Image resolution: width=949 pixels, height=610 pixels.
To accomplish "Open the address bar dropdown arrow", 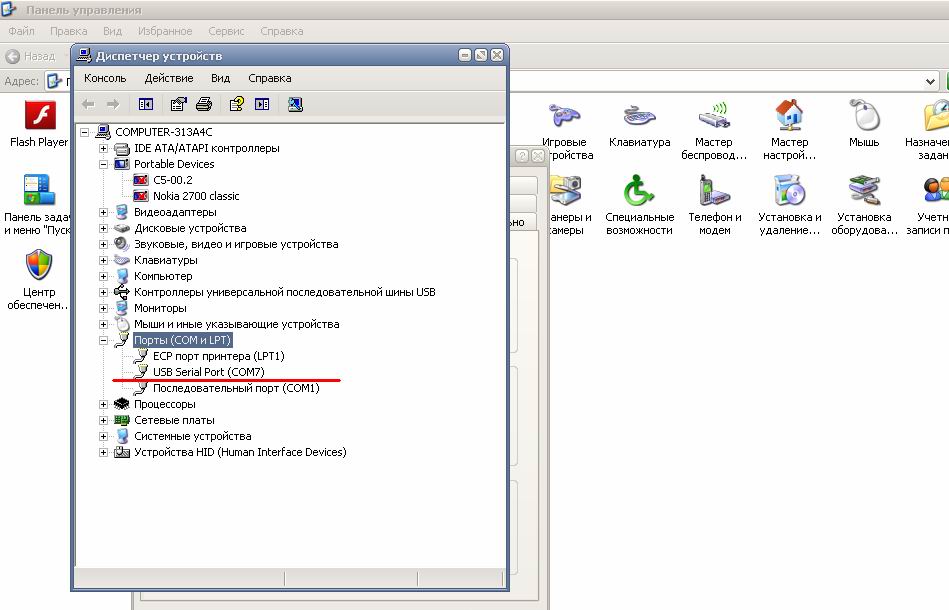I will [x=930, y=81].
